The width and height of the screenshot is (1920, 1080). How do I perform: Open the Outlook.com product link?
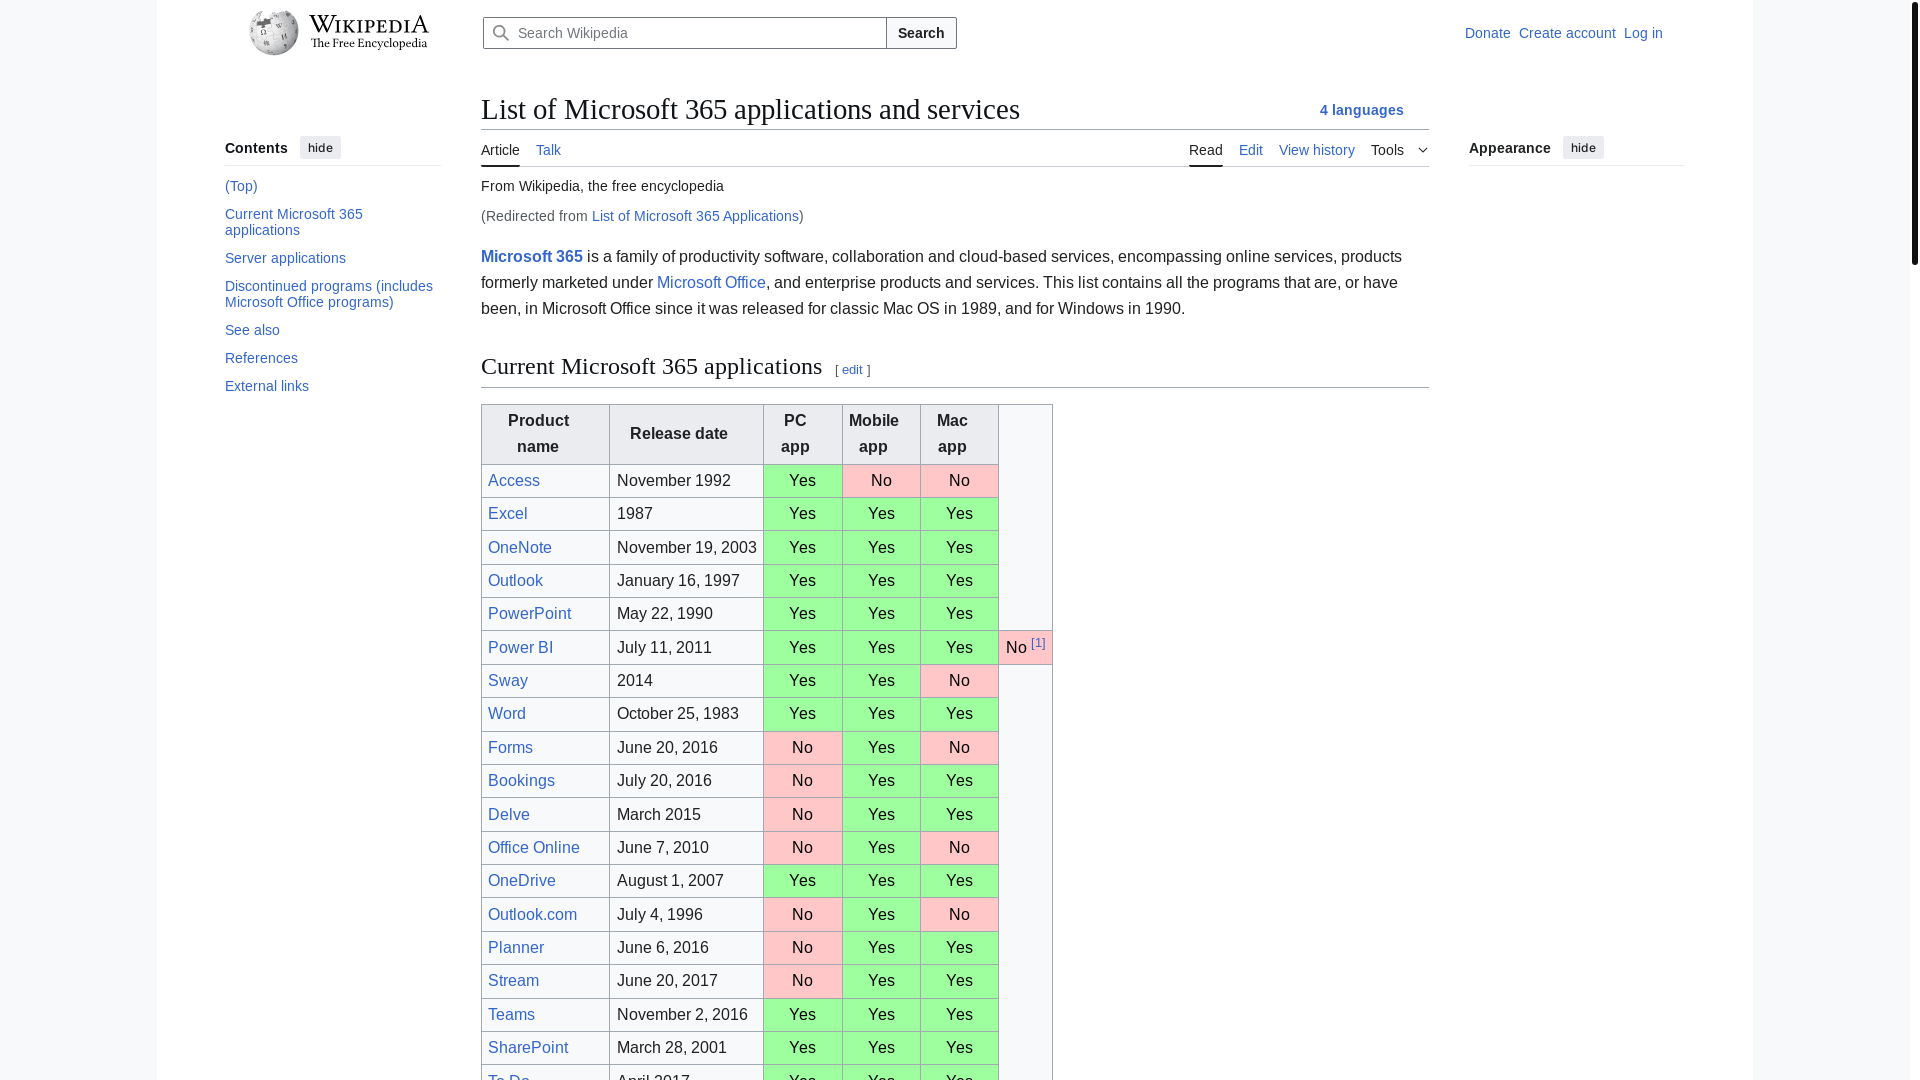click(532, 915)
